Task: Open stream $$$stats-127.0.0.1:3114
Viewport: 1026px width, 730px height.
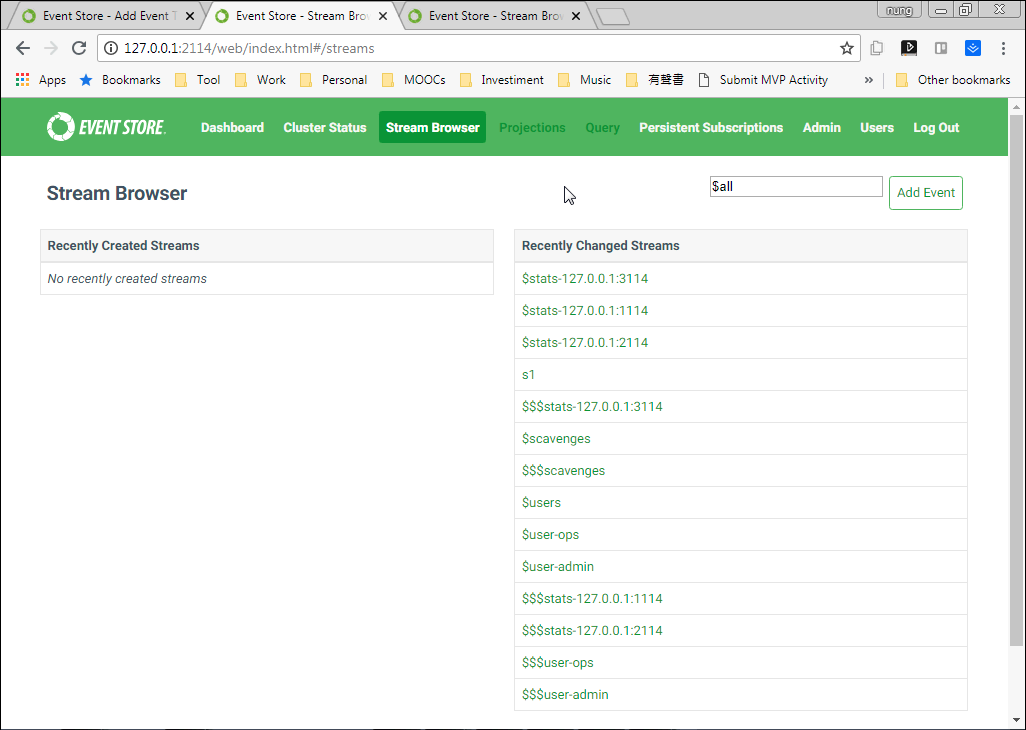Action: tap(592, 407)
